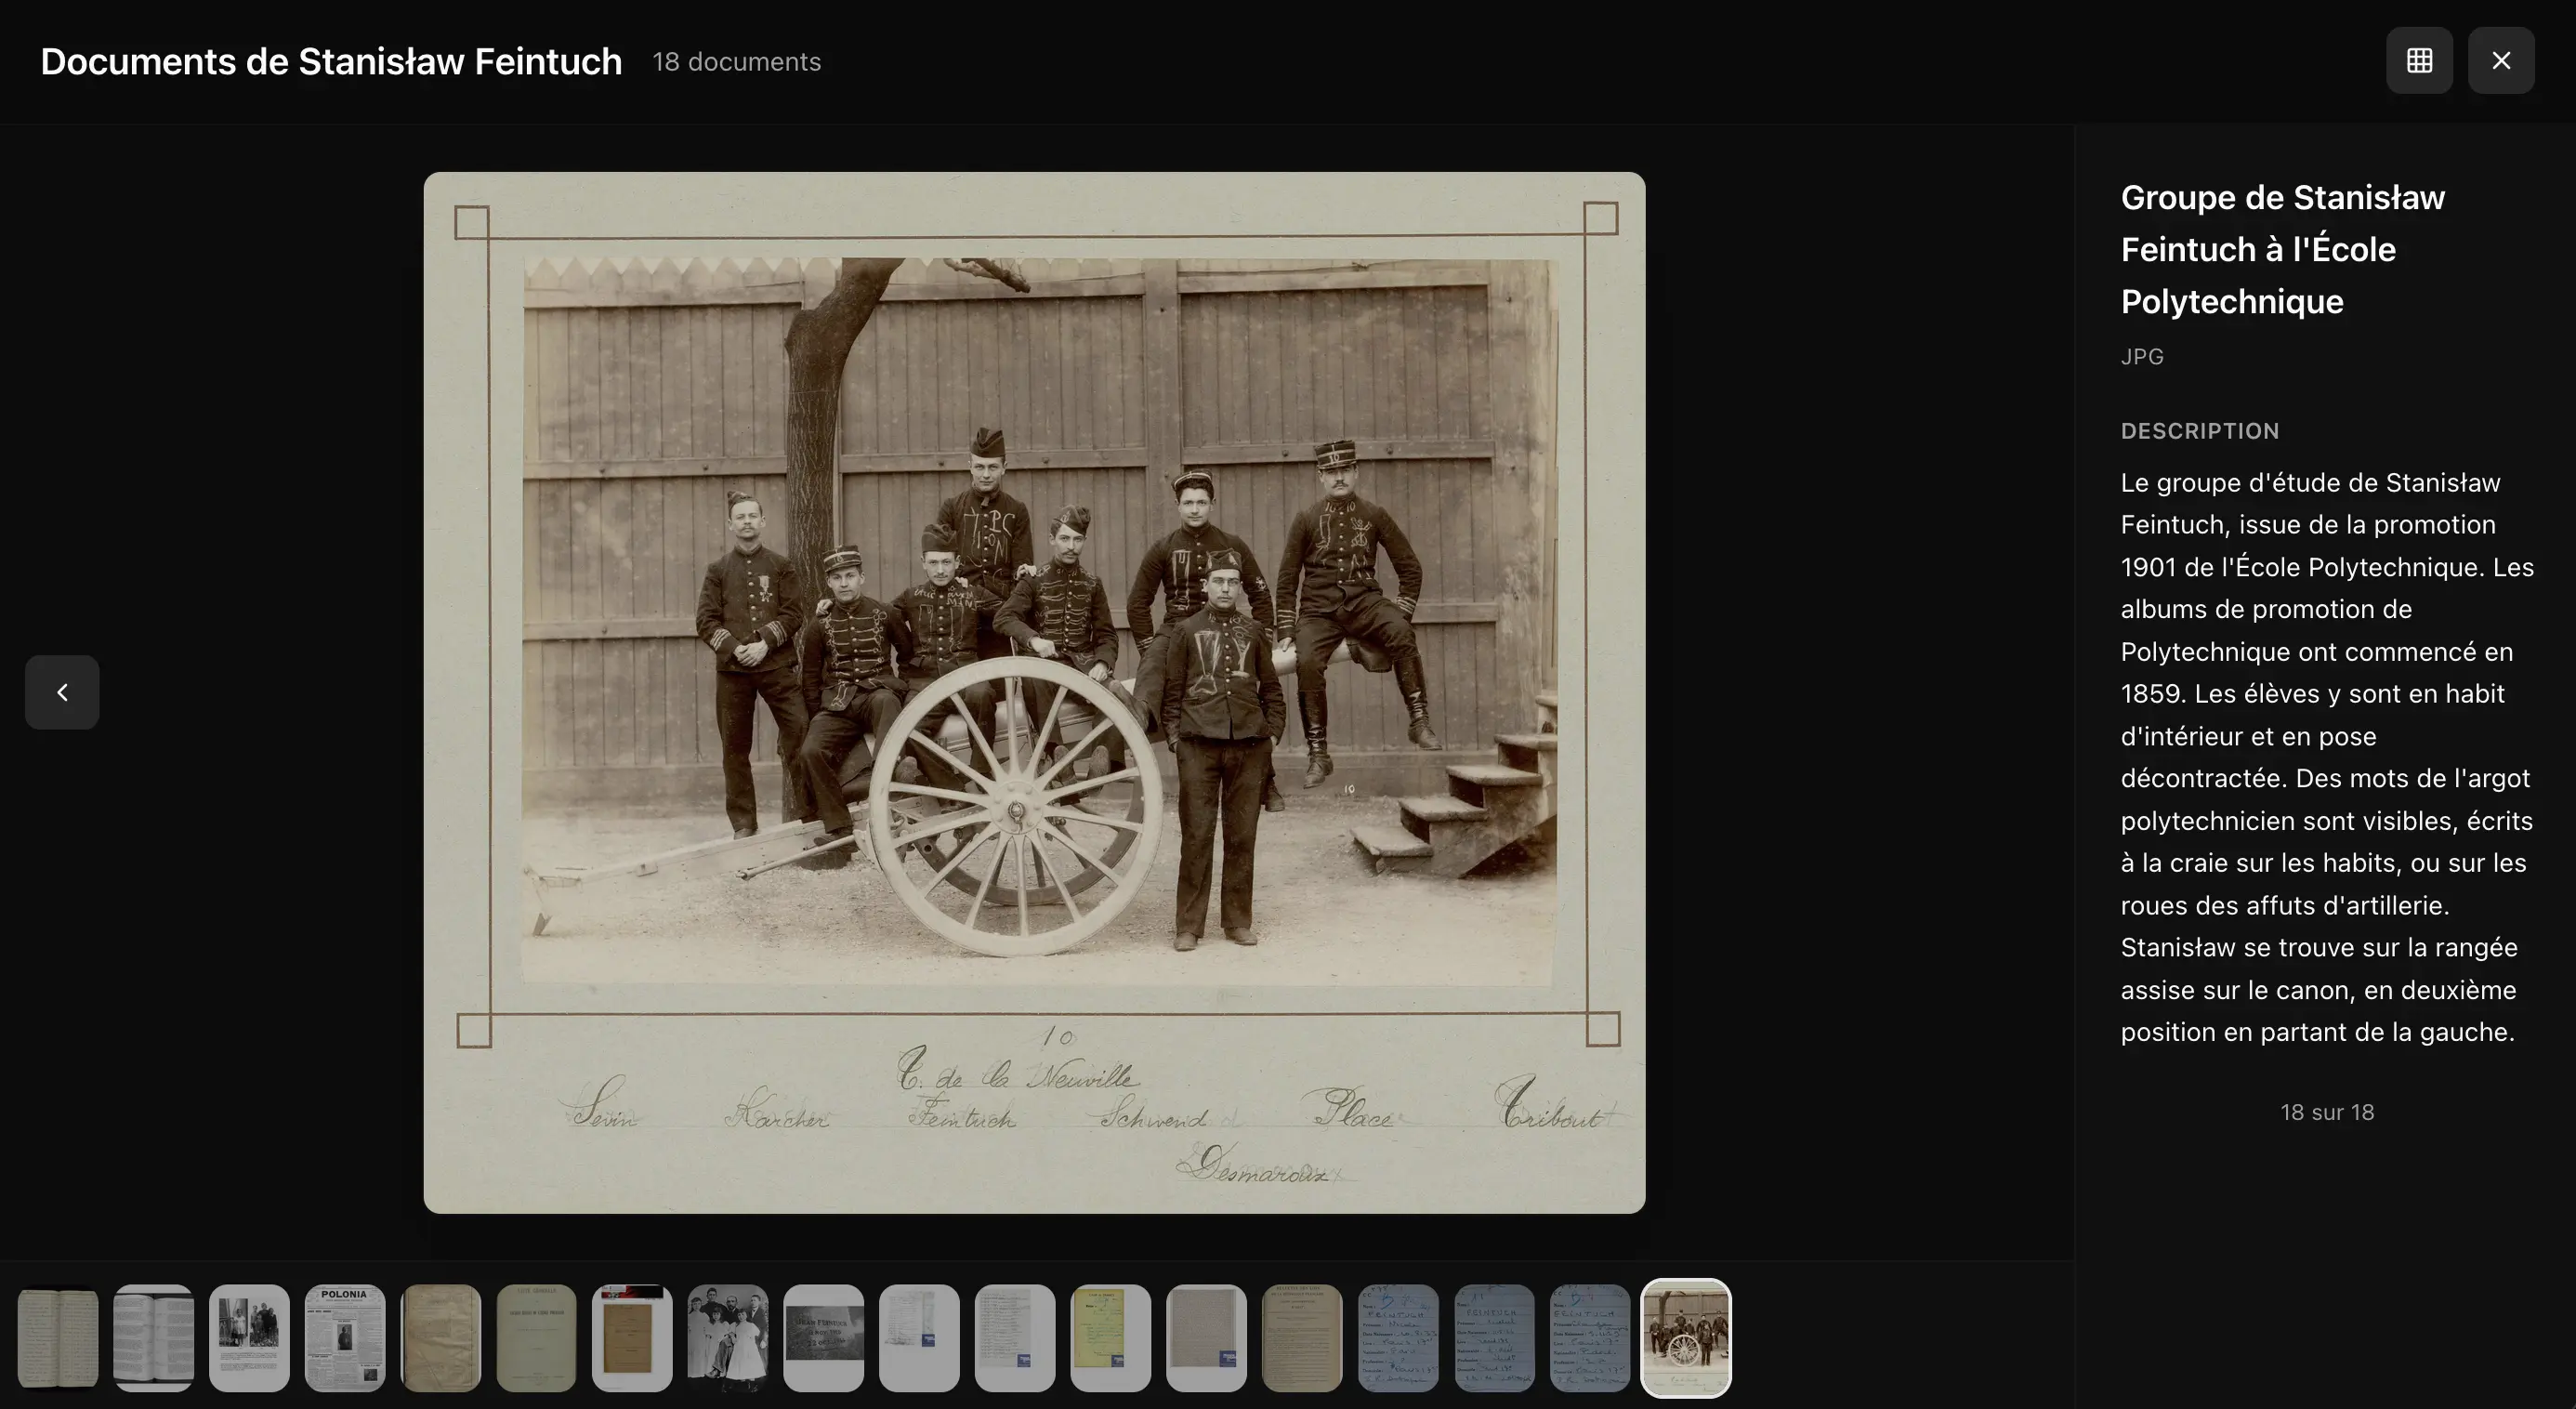Click the document title in side panel

click(2282, 249)
